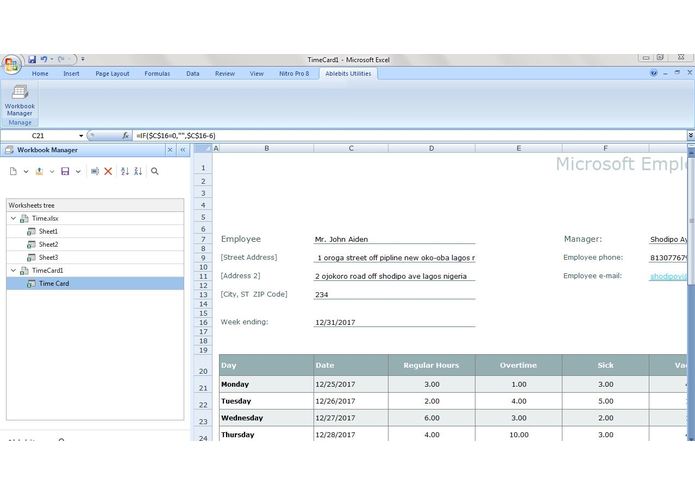Screen dimensions: 695x494
Task: Click the Overtime table header
Action: coord(518,365)
